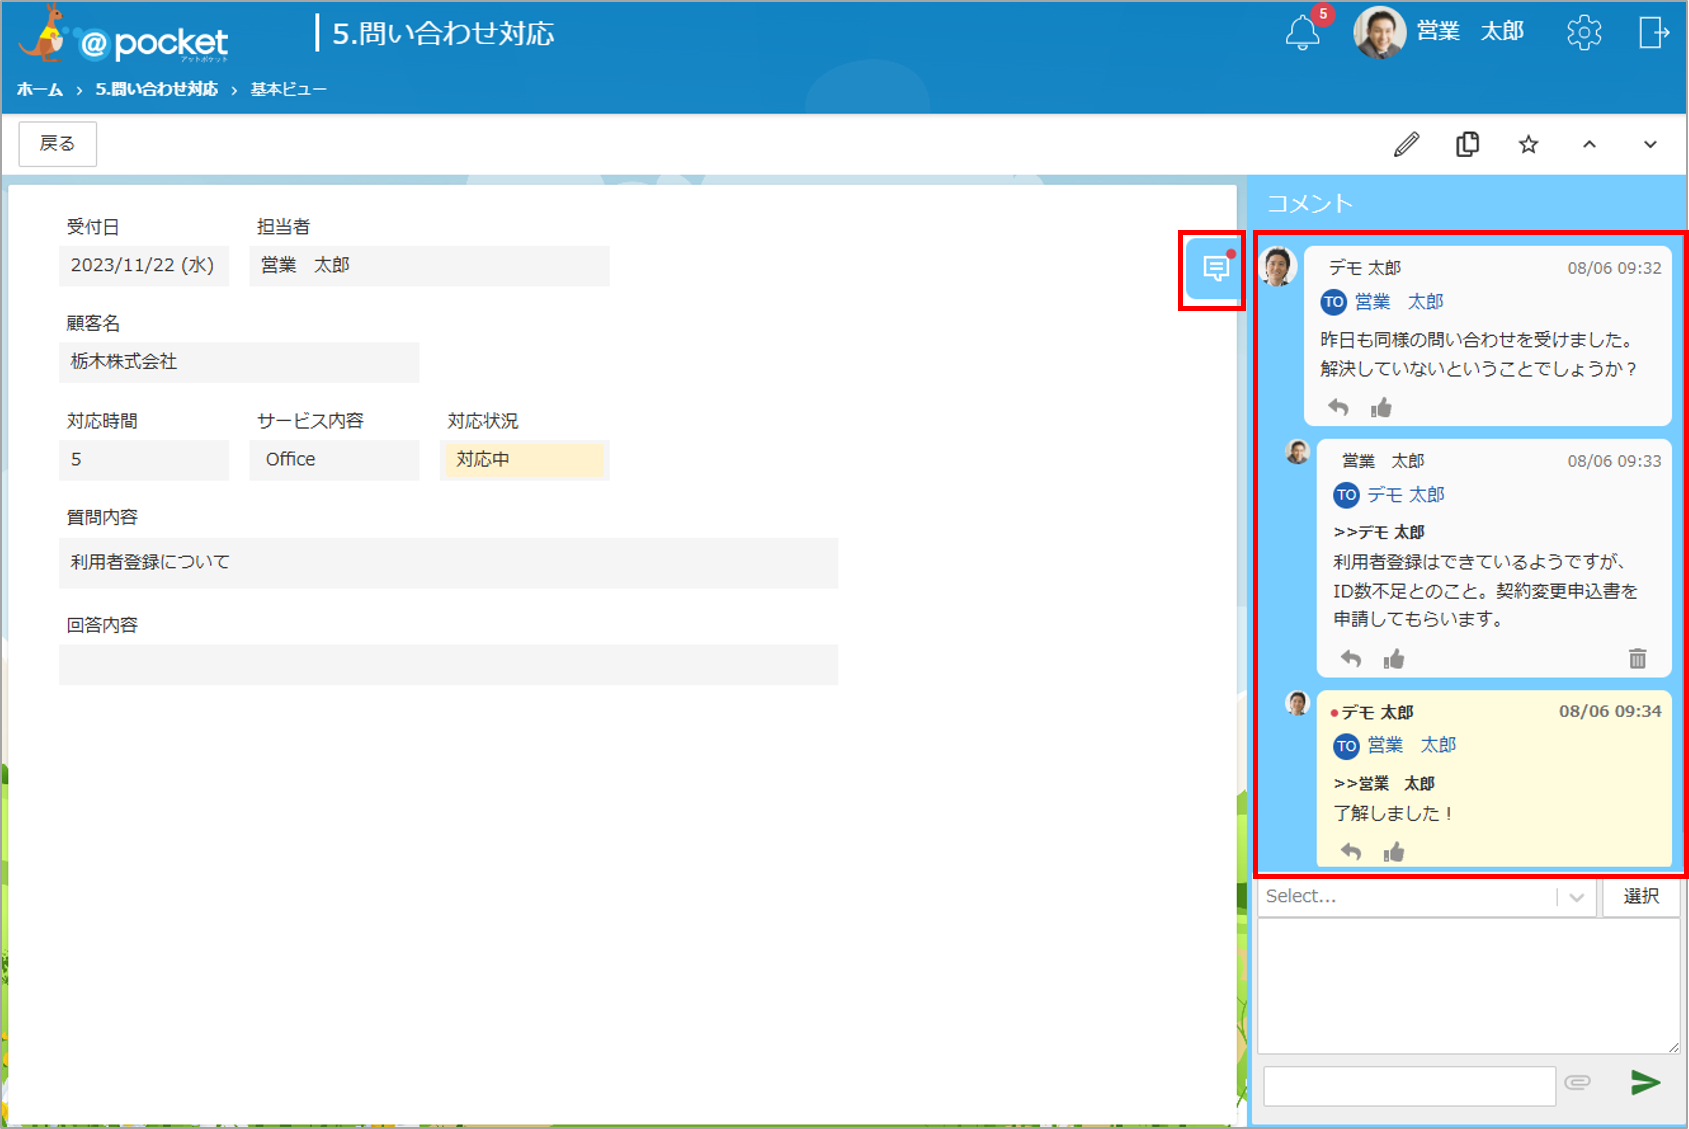Go to next record down chevron
1689x1129 pixels.
1650,145
